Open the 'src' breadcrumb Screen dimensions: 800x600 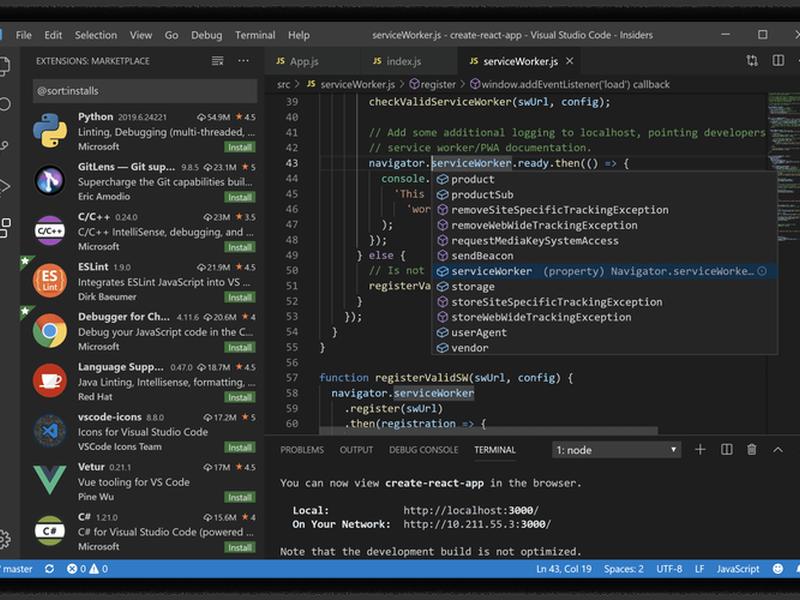click(x=283, y=84)
